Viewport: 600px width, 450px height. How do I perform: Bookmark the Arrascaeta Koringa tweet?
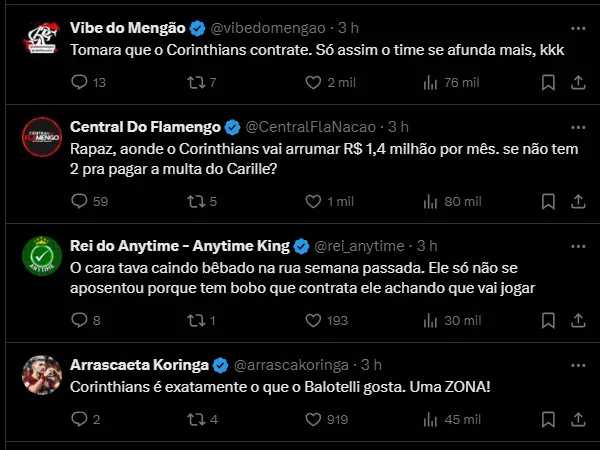point(547,419)
